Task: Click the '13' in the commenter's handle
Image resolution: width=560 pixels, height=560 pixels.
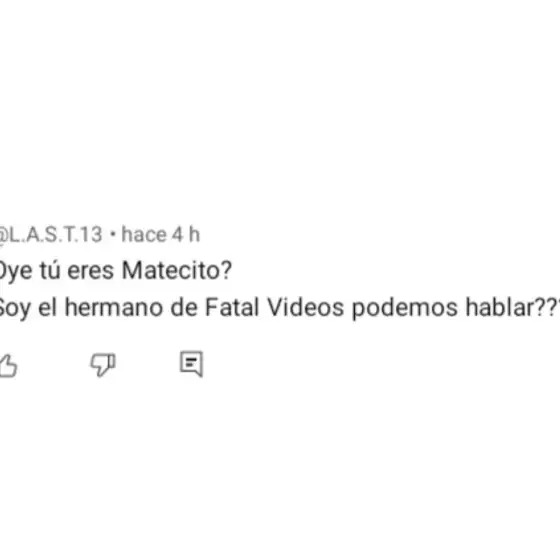Action: 91,235
